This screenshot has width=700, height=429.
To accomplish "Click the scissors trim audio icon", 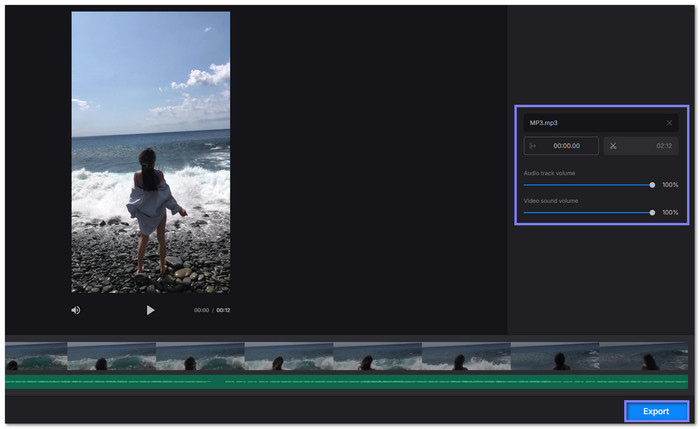I will [613, 146].
